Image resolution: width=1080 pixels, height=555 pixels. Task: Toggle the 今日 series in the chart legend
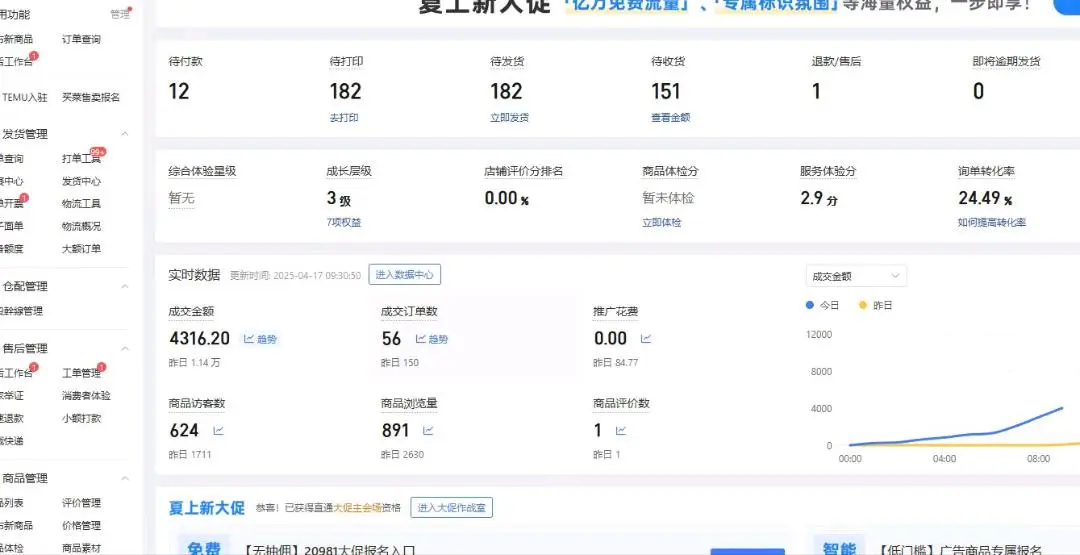tap(823, 305)
